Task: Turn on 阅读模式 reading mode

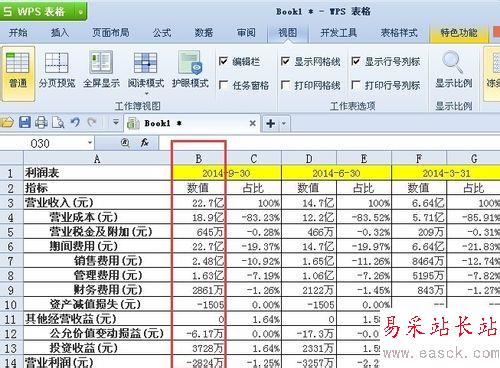Action: tap(145, 68)
